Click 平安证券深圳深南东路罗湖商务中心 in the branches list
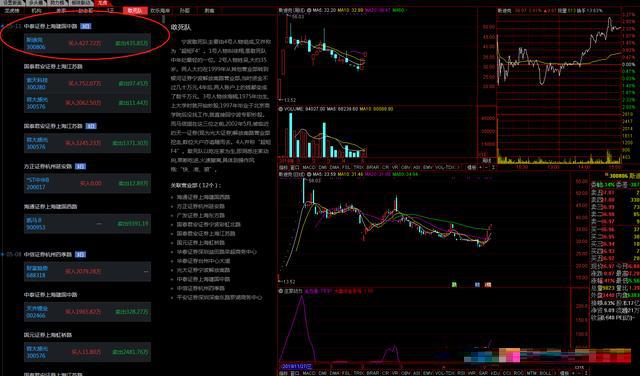The width and height of the screenshot is (640, 376). pos(219,297)
